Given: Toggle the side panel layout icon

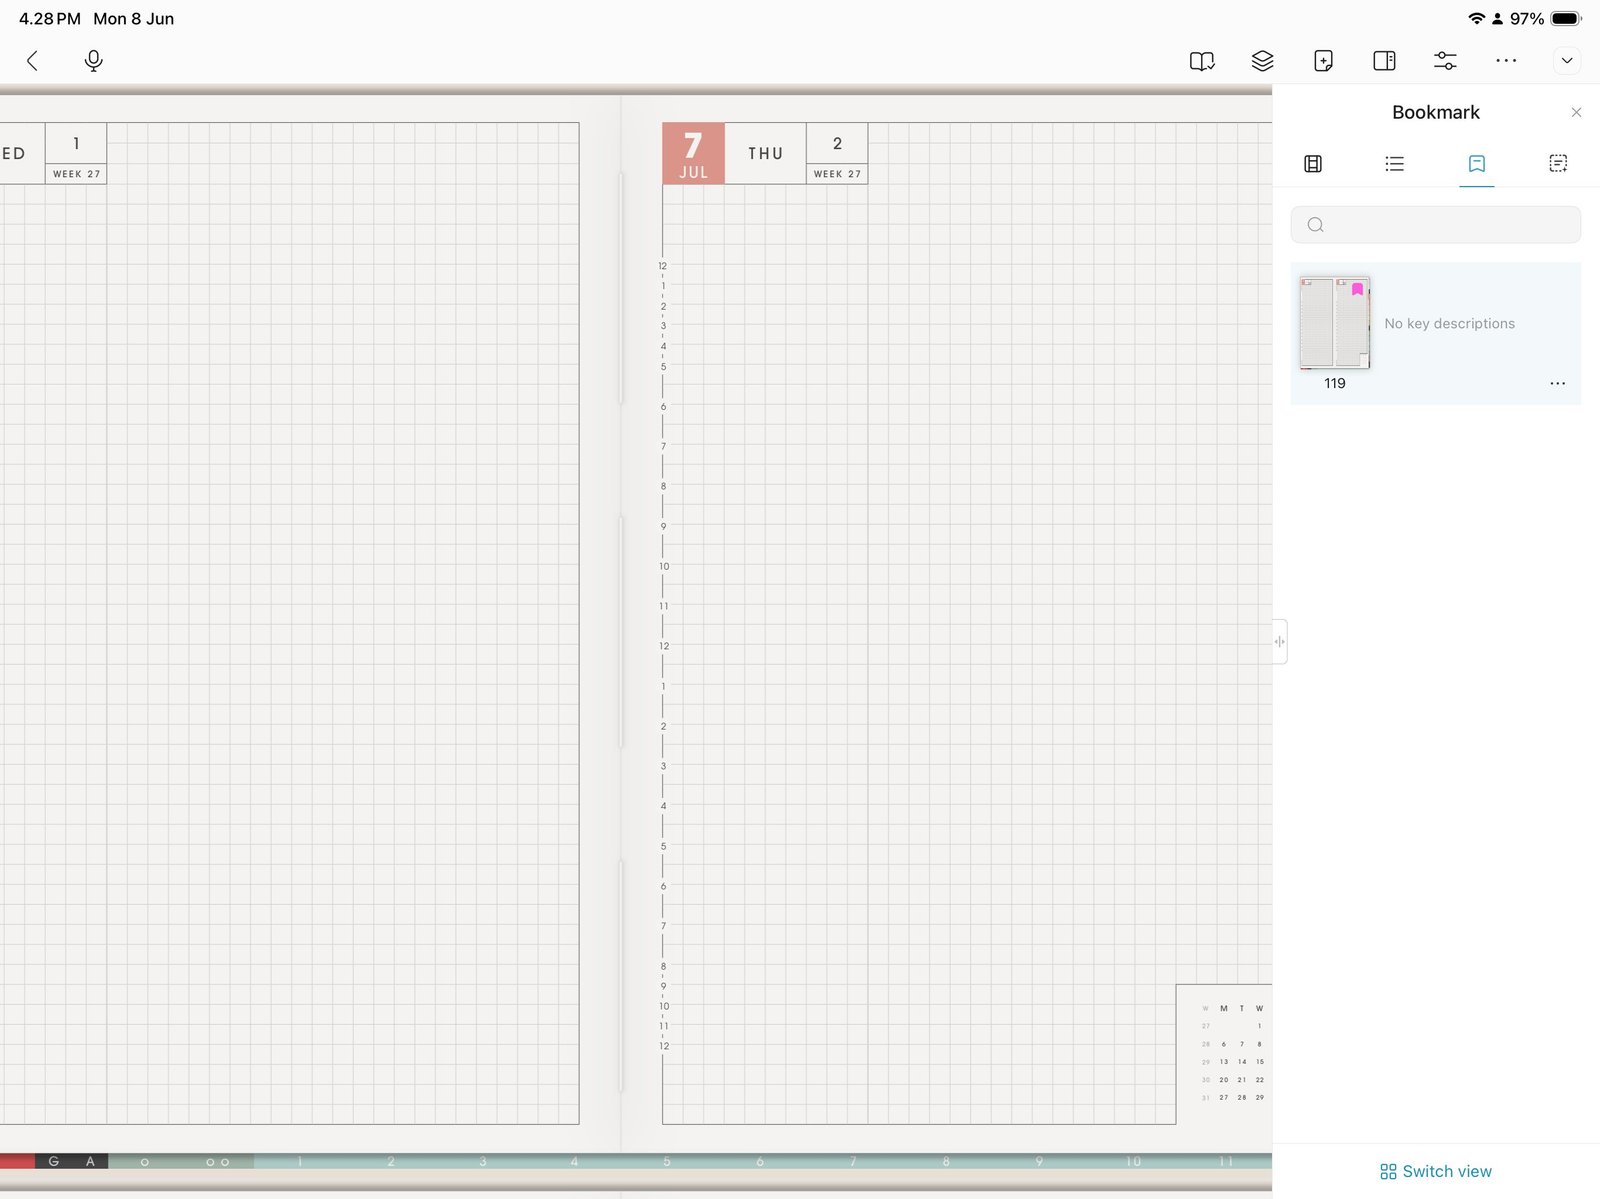Looking at the screenshot, I should pyautogui.click(x=1384, y=61).
